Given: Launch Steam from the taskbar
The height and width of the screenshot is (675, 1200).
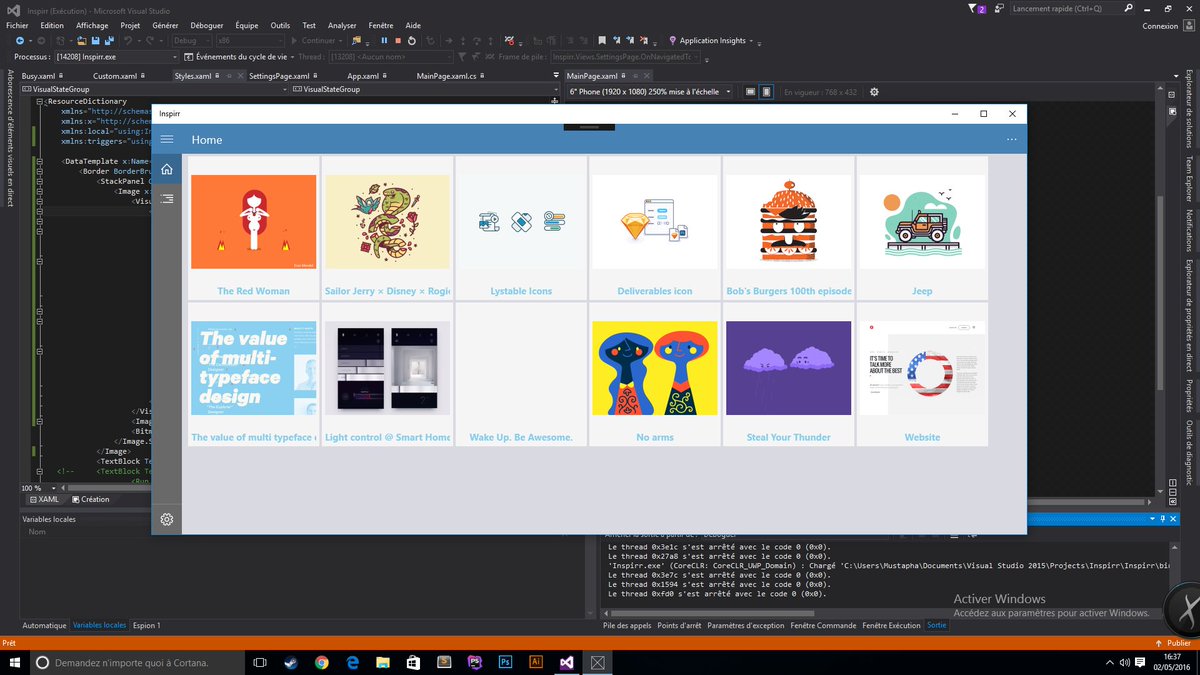Looking at the screenshot, I should click(291, 662).
